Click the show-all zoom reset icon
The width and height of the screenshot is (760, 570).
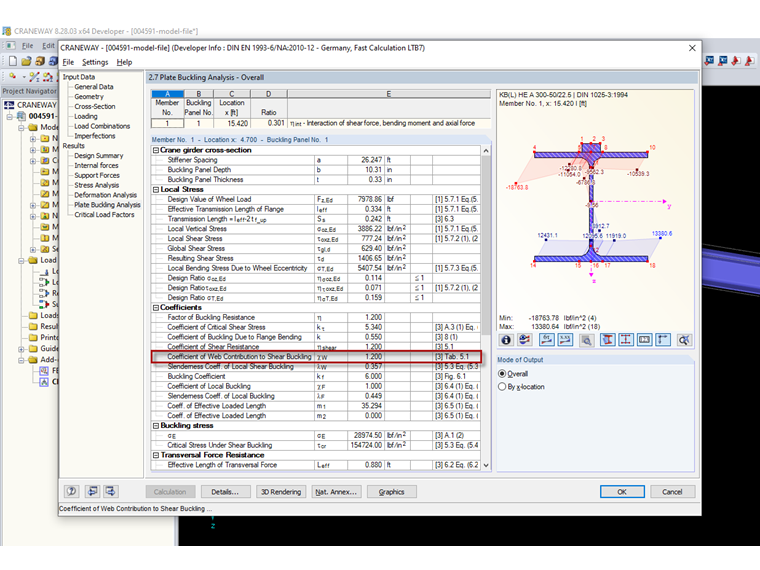[684, 340]
